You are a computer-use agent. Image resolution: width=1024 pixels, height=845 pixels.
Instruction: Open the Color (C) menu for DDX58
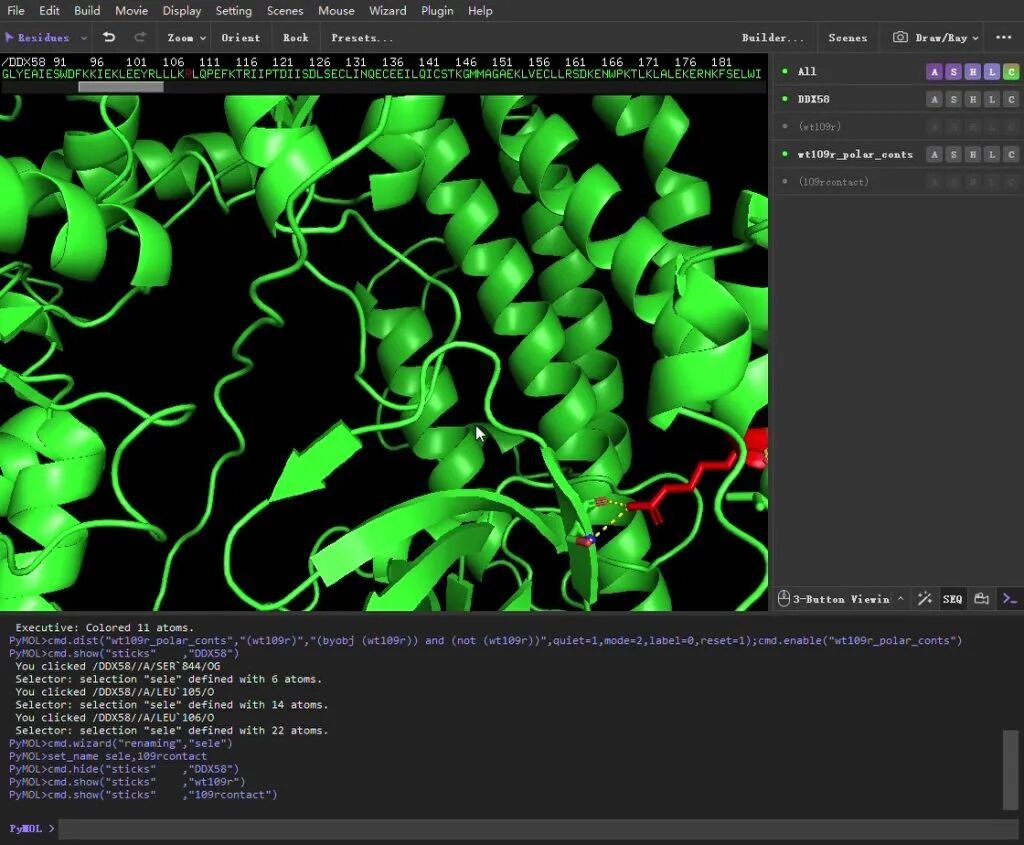click(x=1011, y=99)
